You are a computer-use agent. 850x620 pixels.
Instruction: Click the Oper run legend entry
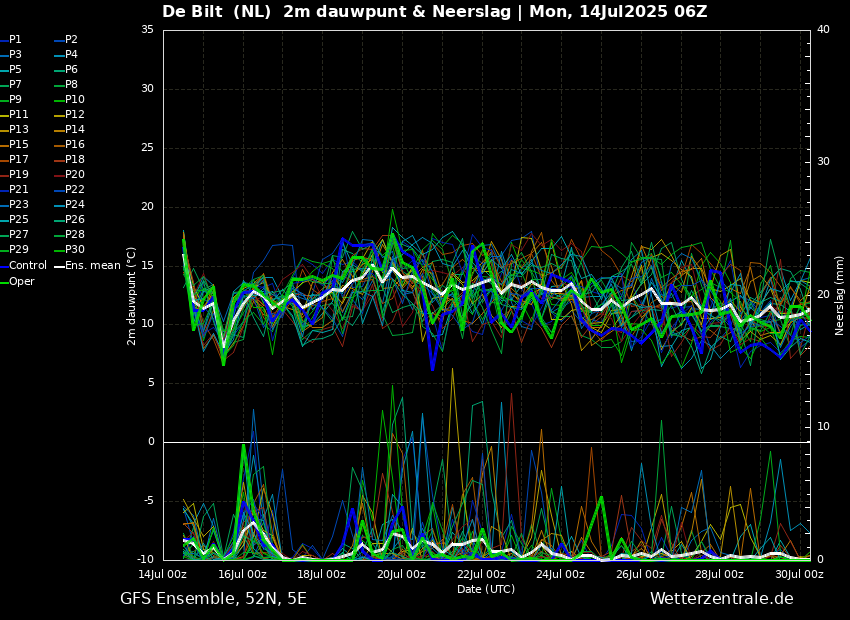[x=17, y=282]
